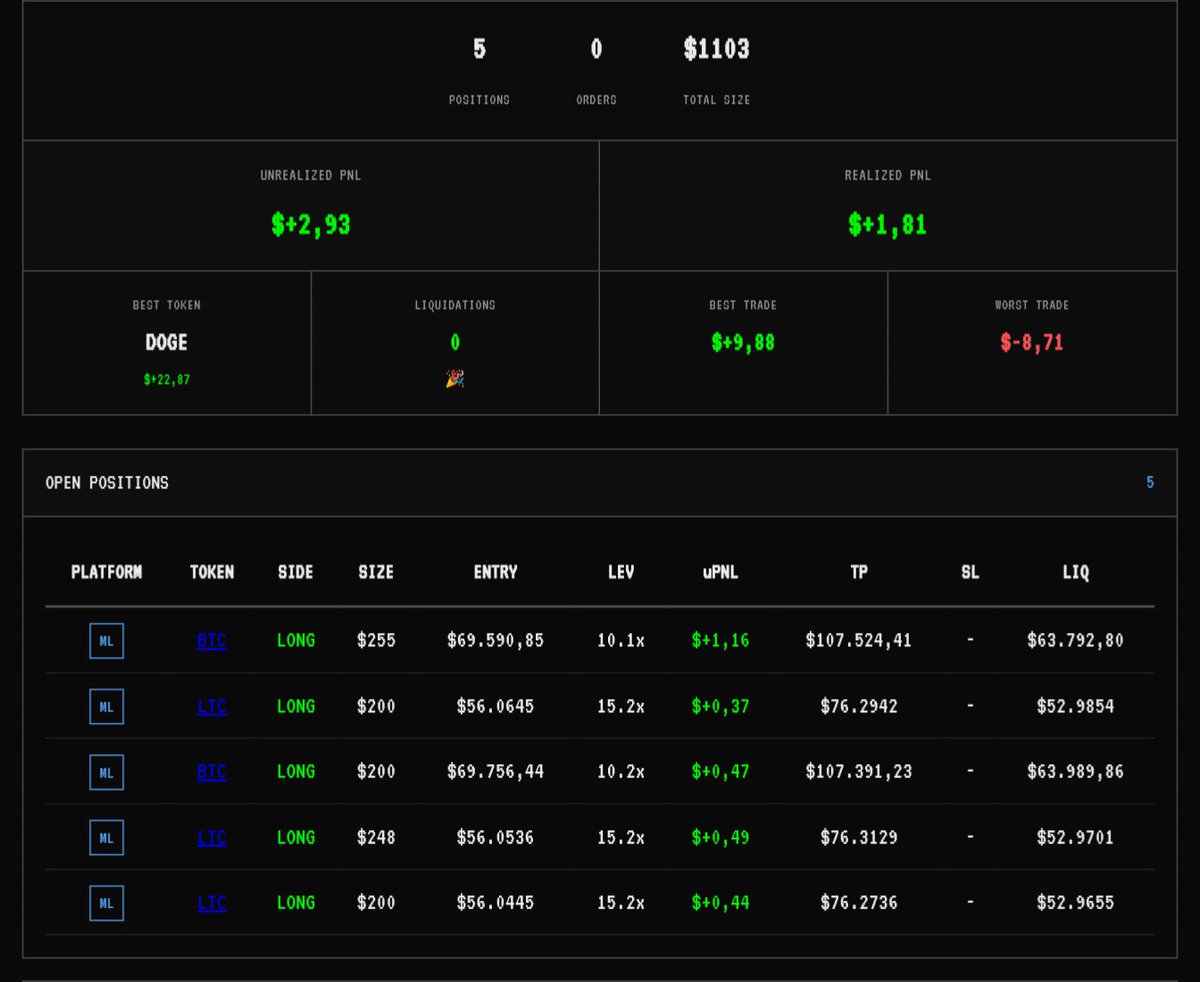Click the 10.1x leverage value
The height and width of the screenshot is (982, 1200).
621,641
